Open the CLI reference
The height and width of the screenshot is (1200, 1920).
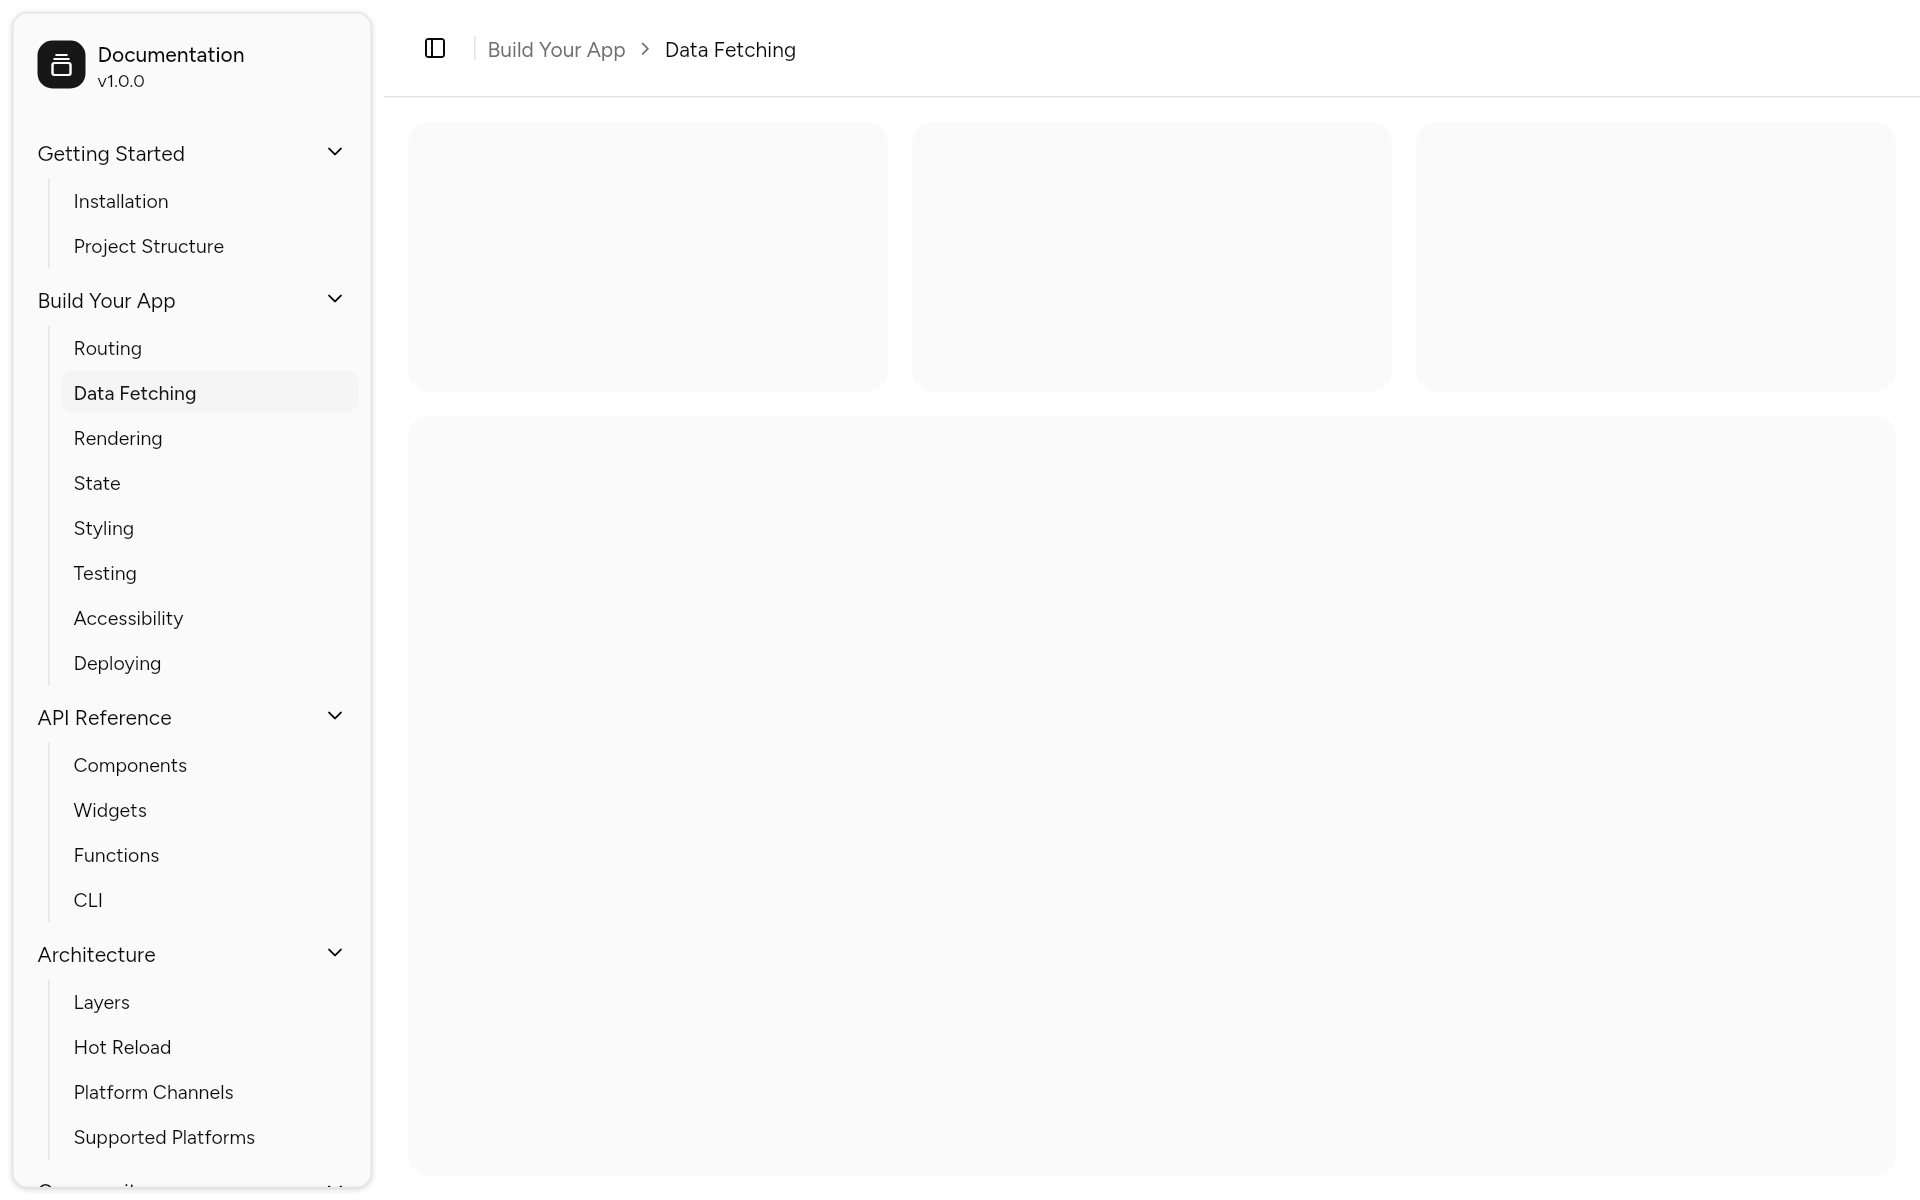tap(209, 900)
